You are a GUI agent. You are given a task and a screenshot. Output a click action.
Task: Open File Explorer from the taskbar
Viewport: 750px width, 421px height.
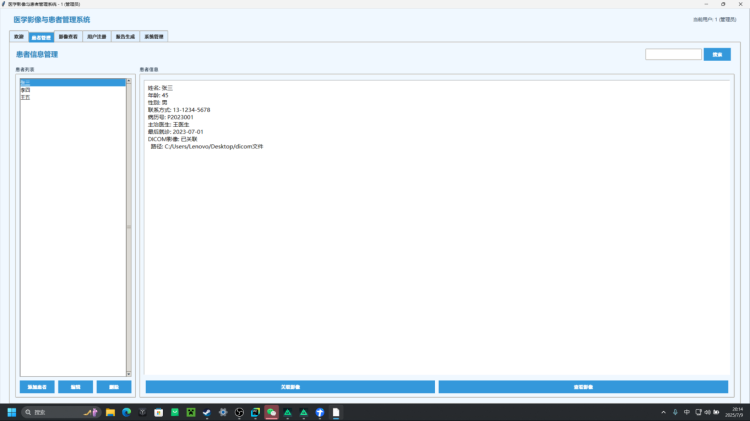[110, 412]
